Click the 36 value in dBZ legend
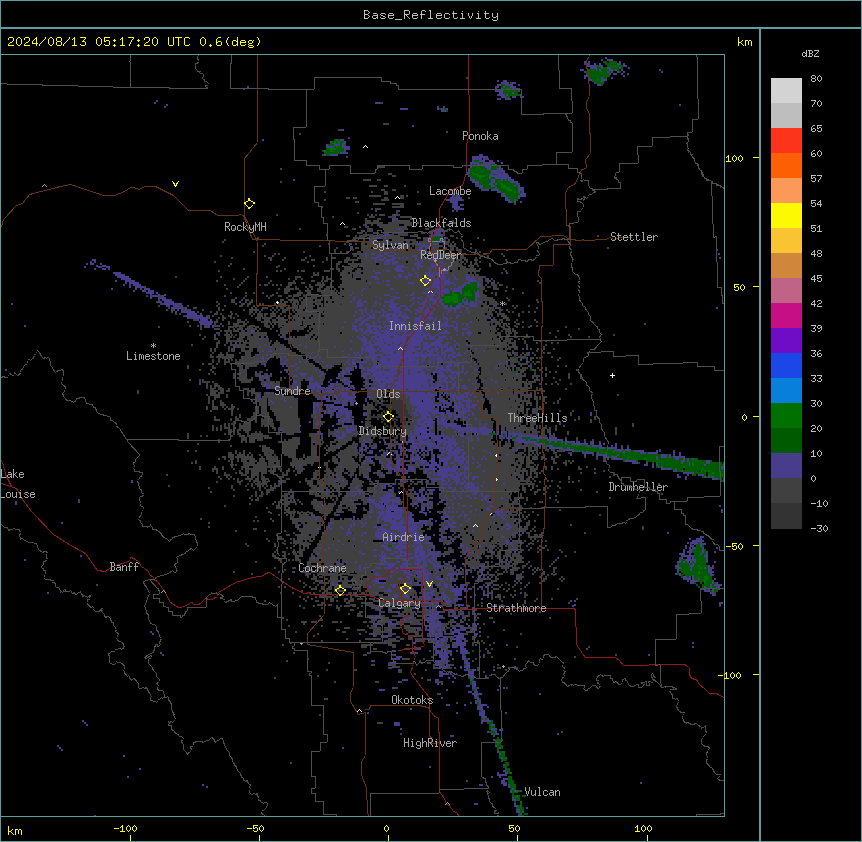This screenshot has height=842, width=862. click(816, 353)
